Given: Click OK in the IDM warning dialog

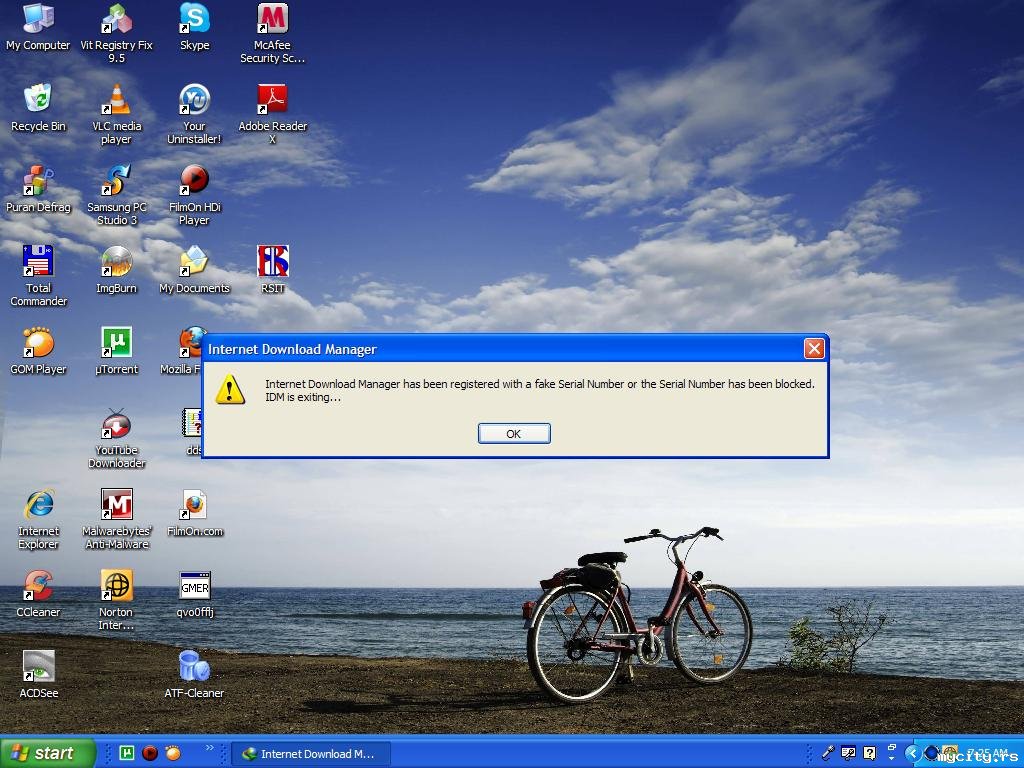Looking at the screenshot, I should click(x=514, y=434).
